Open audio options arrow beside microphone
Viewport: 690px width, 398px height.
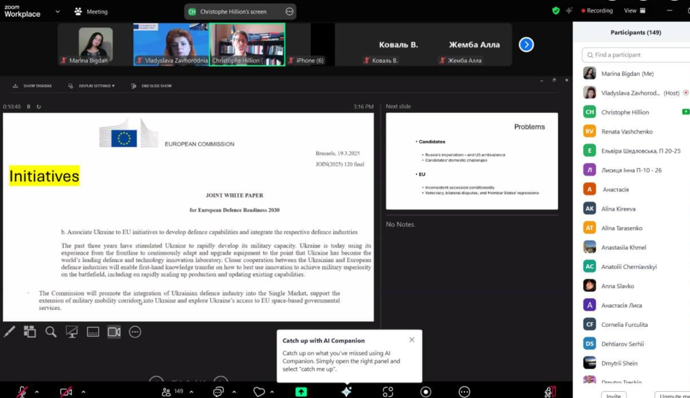tap(37, 391)
